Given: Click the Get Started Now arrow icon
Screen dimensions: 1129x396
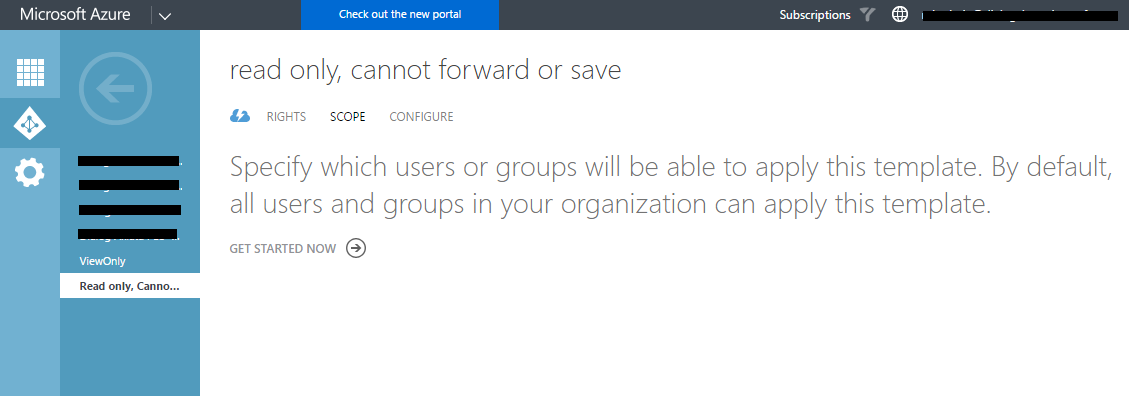Looking at the screenshot, I should pyautogui.click(x=356, y=248).
